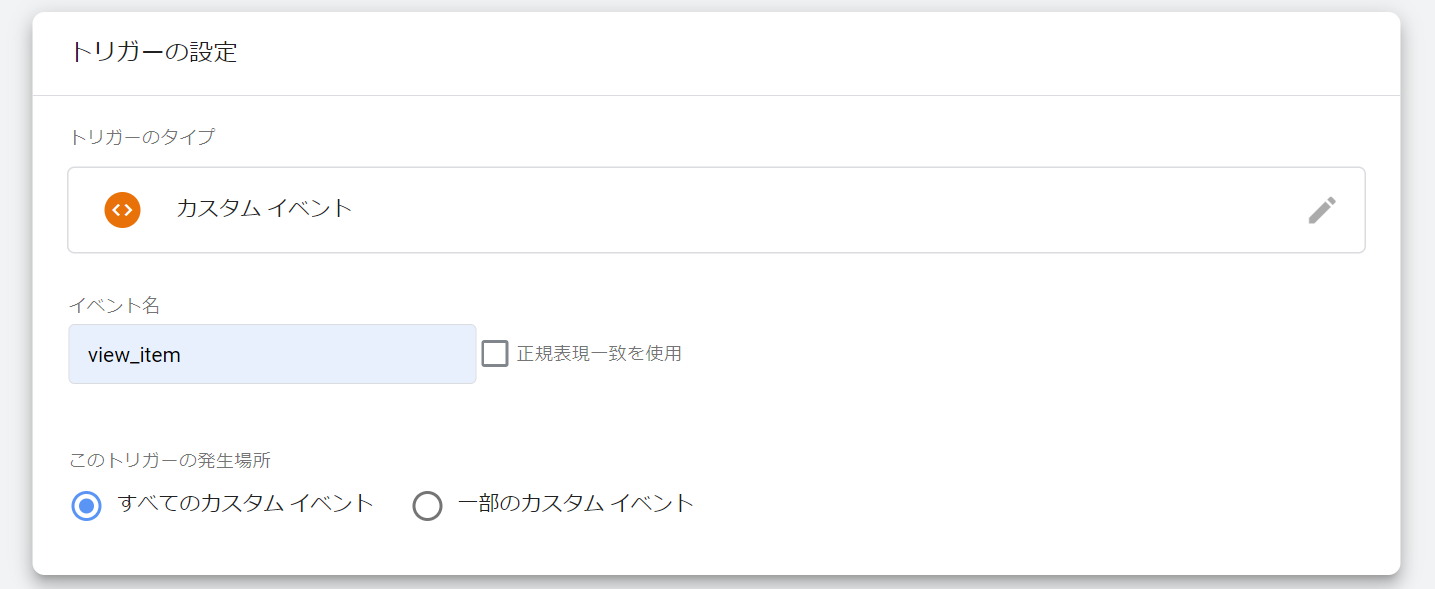
Task: Click the トリガーのタイプ section label
Action: point(141,138)
